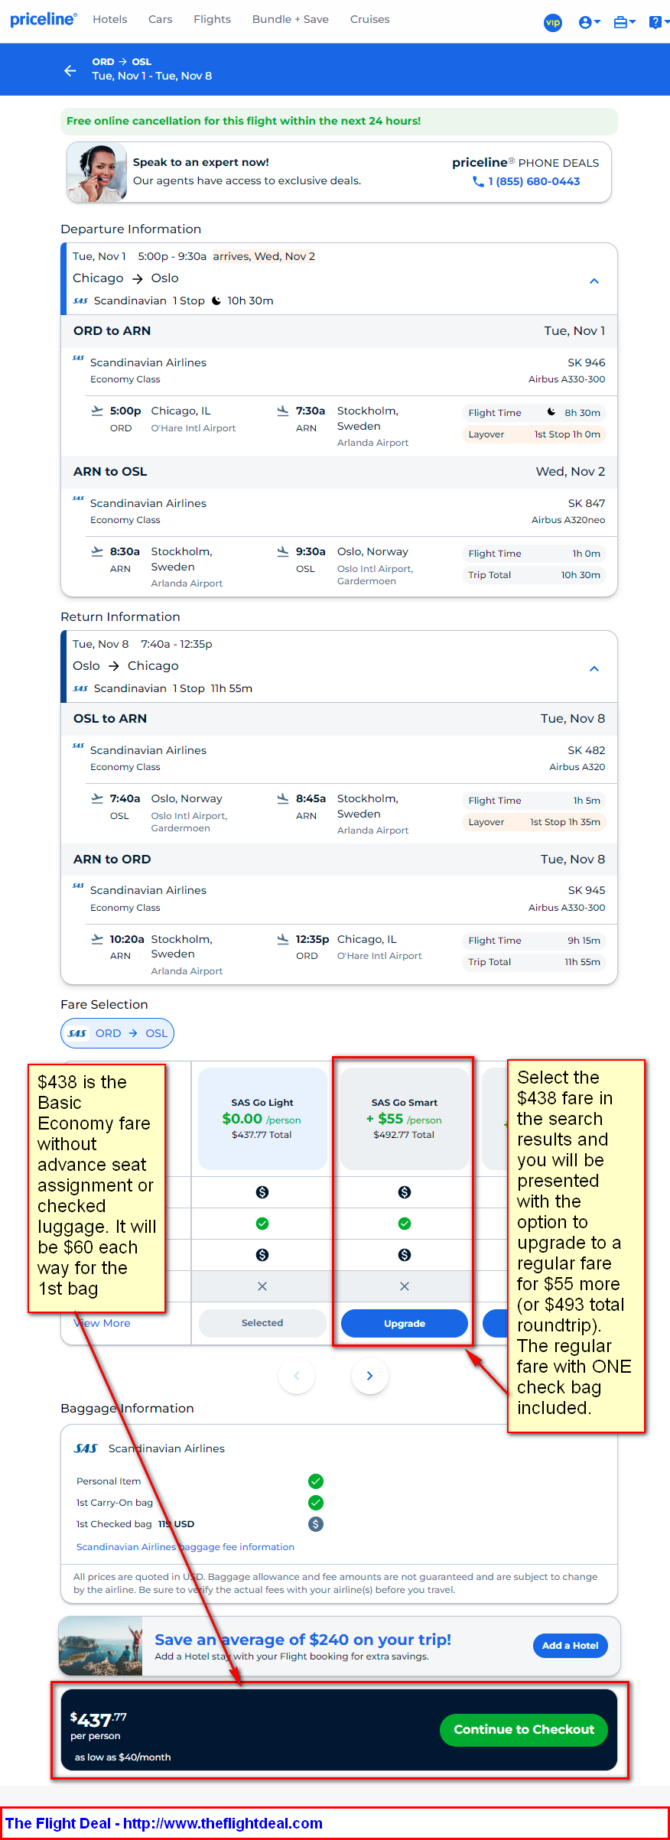
Task: Open the Bundle + Save menu item
Action: pos(290,19)
